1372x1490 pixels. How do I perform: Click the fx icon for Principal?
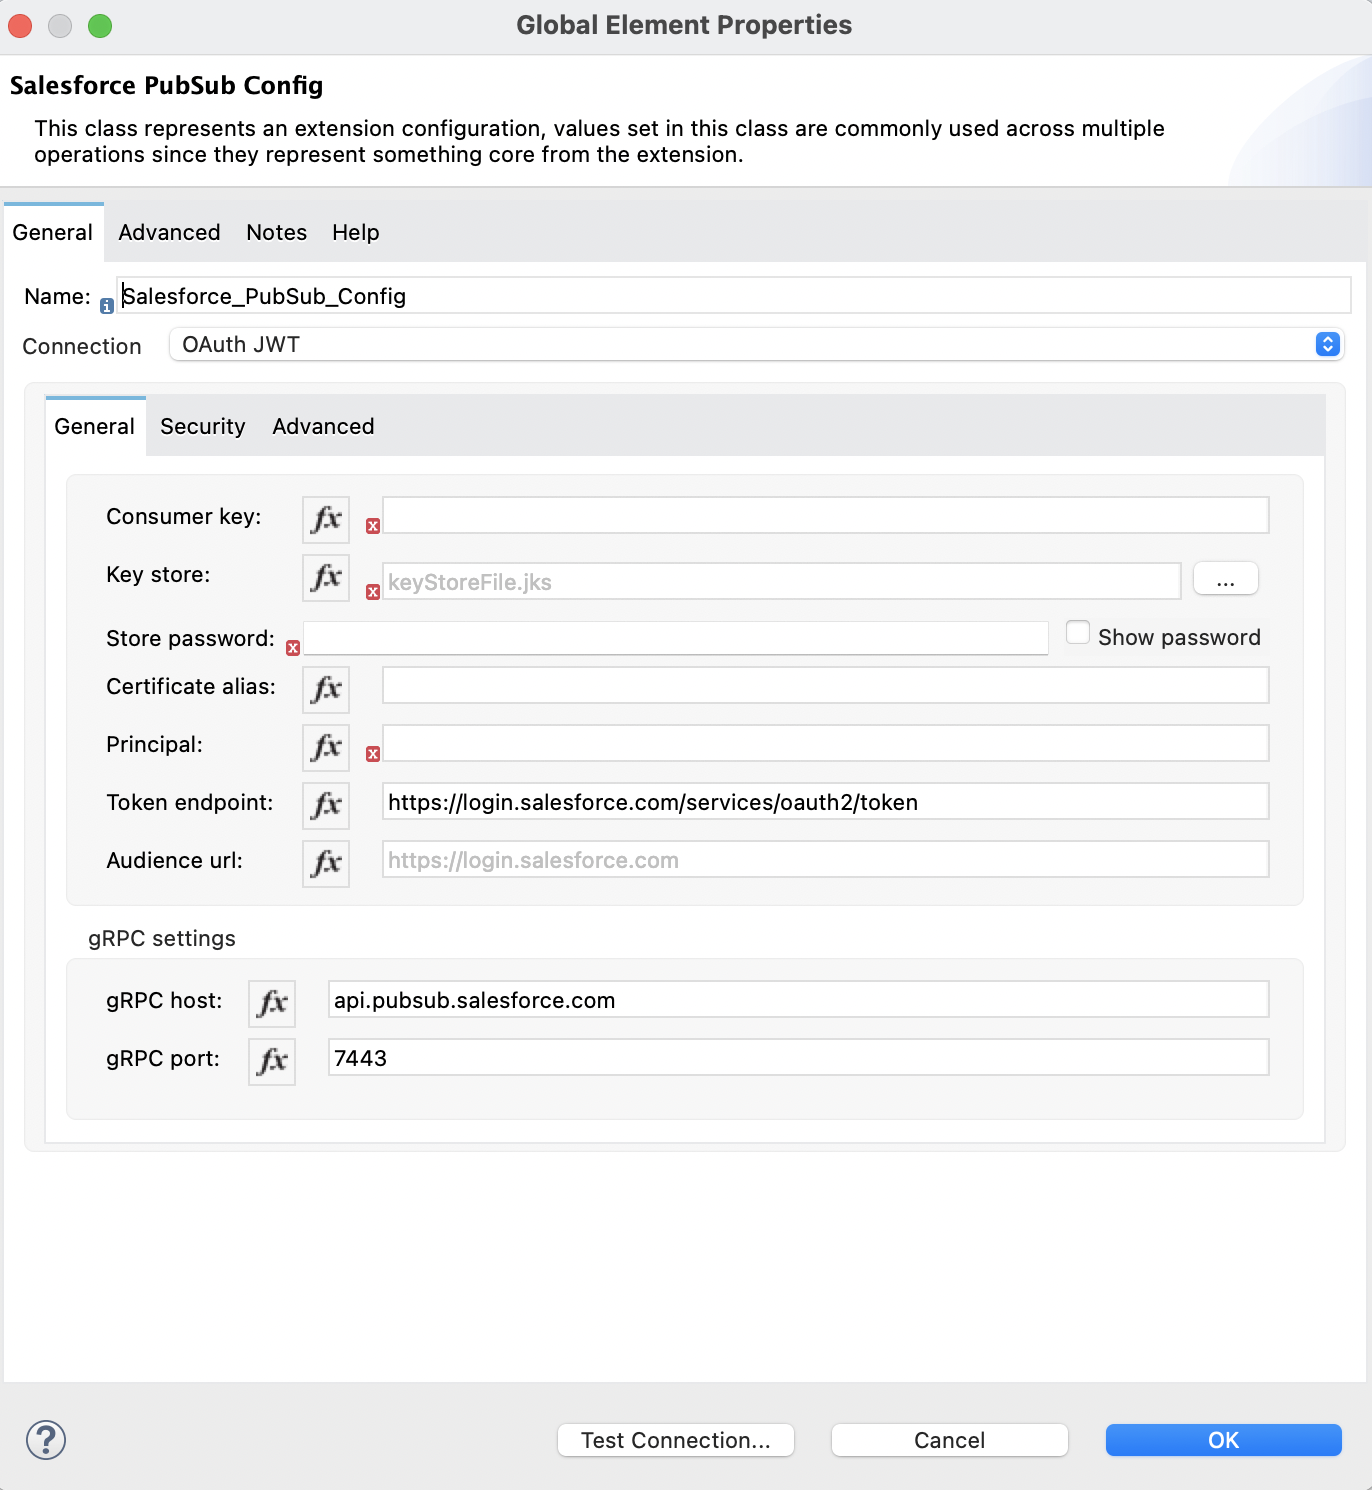[x=325, y=747]
